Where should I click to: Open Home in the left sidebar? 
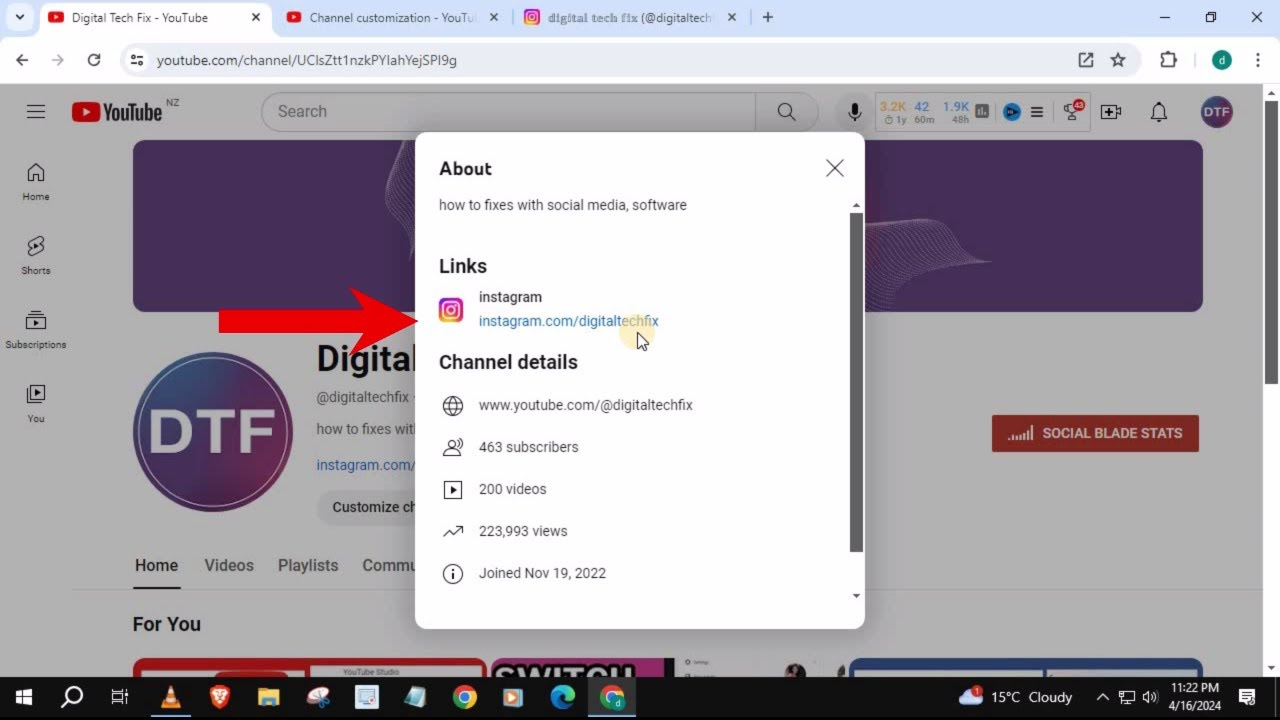[x=36, y=182]
